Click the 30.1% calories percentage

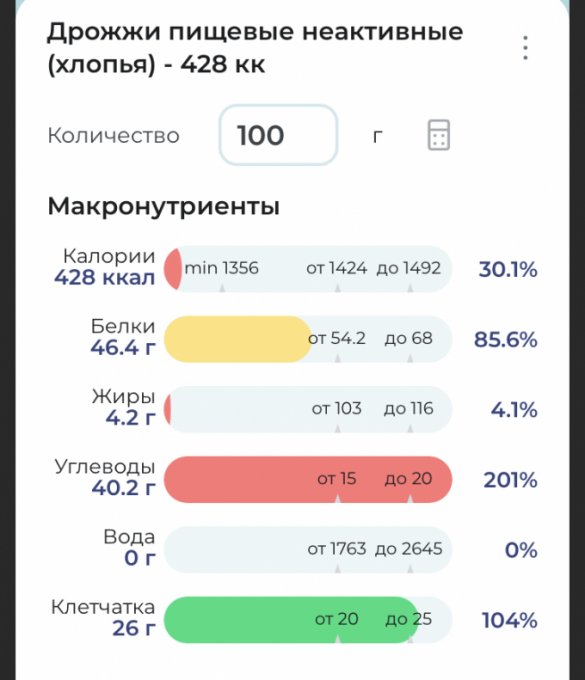tap(508, 270)
